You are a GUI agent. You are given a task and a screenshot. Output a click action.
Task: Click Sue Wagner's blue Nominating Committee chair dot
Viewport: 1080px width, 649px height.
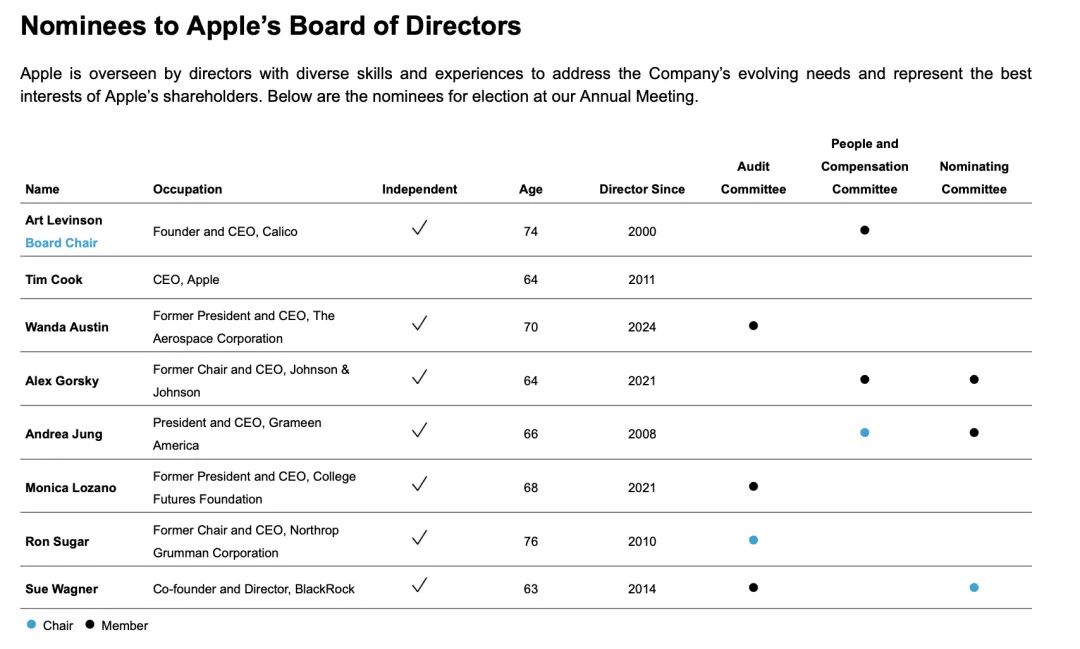974,588
